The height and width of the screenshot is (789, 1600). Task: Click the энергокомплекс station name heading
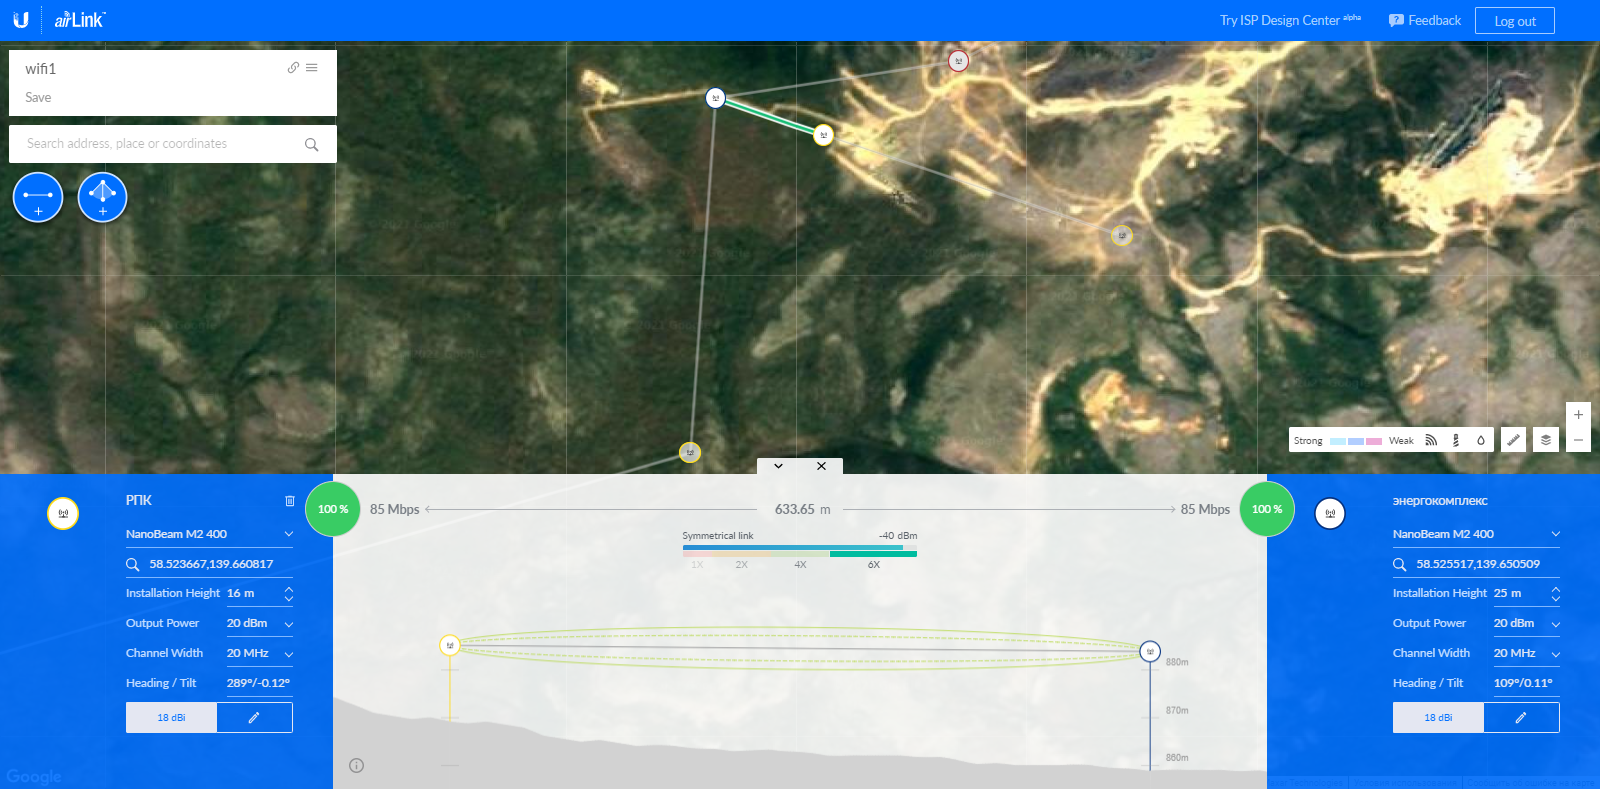pyautogui.click(x=1440, y=501)
